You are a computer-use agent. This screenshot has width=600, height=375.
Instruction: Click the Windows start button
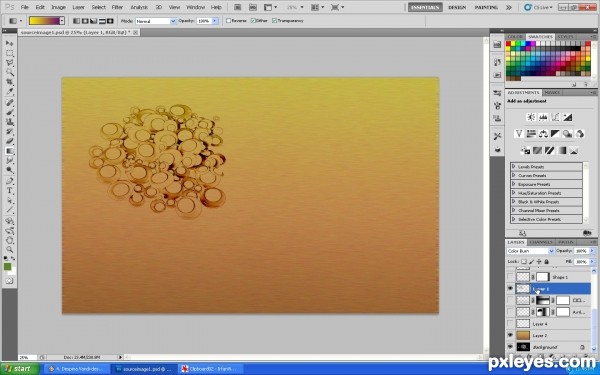click(19, 369)
